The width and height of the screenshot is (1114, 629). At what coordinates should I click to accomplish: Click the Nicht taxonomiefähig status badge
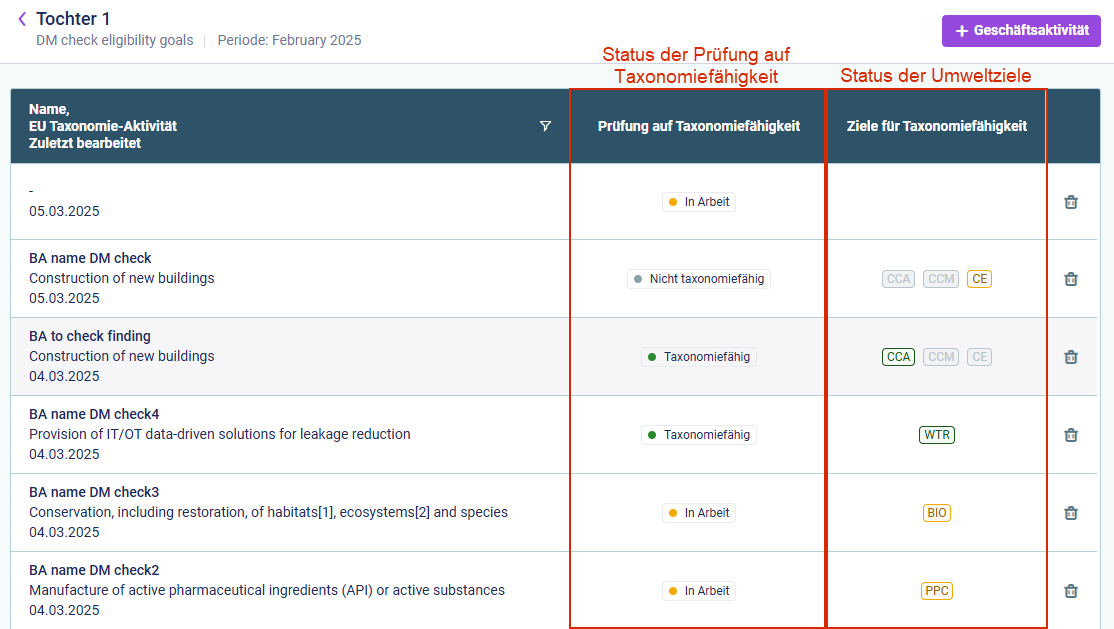[x=698, y=279]
